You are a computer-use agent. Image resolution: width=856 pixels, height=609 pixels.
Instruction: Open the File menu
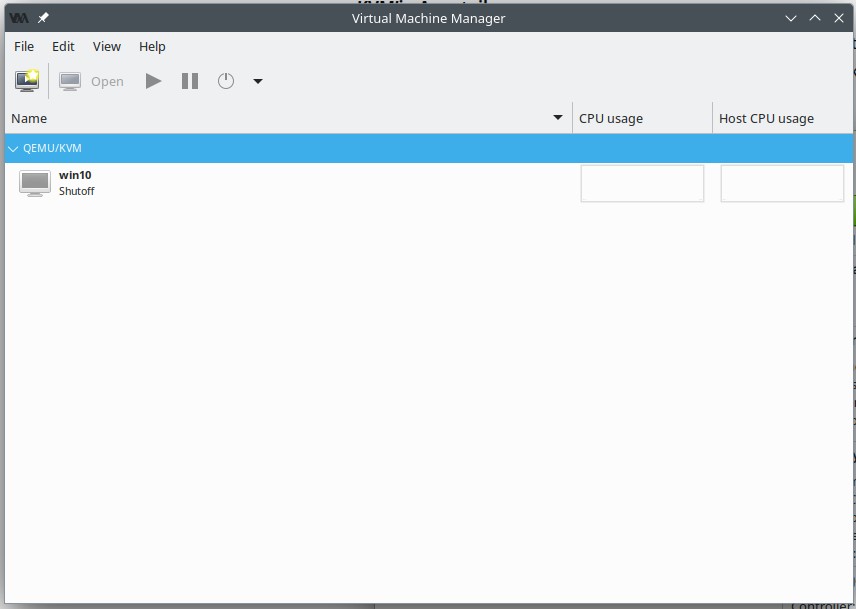24,46
